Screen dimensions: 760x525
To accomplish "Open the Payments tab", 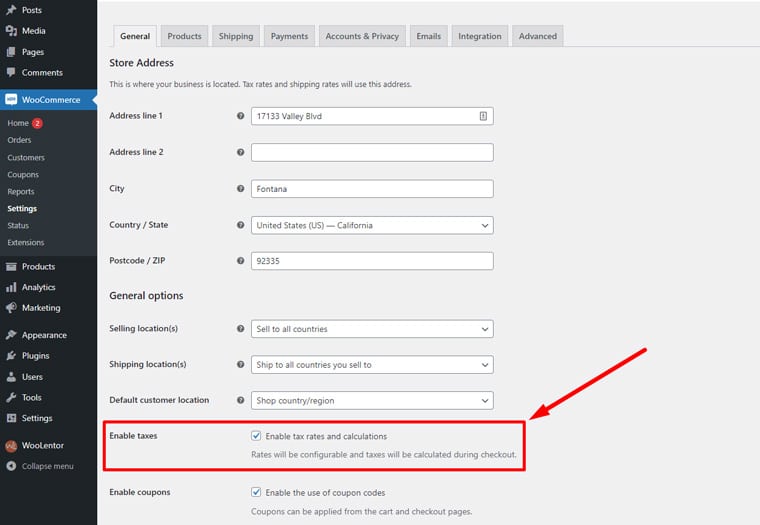I will coord(289,36).
